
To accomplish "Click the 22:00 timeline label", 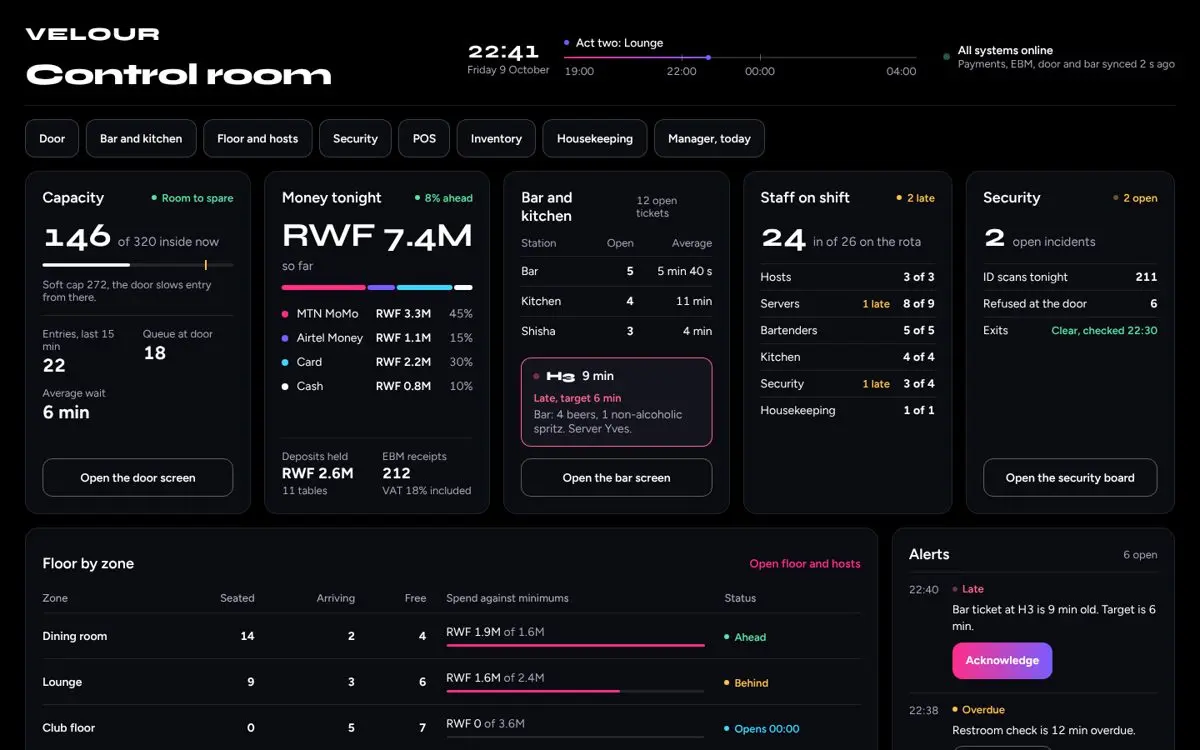I will [x=682, y=72].
